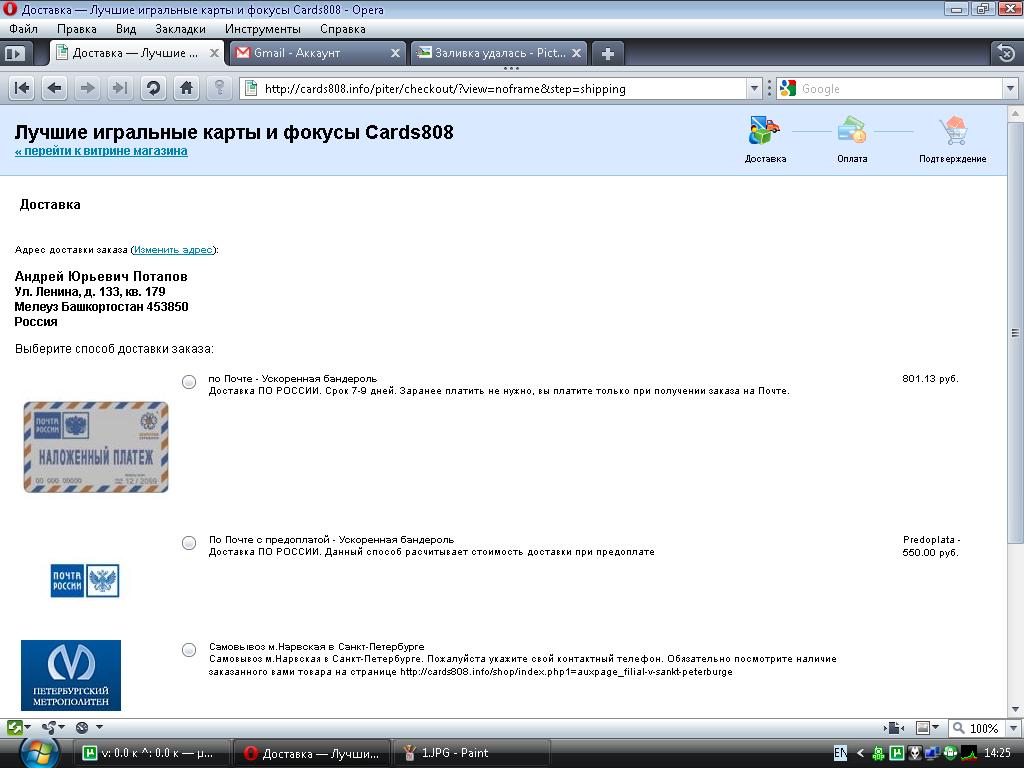This screenshot has width=1024, height=768.
Task: Click the Почта России logo image
Action: pos(85,581)
